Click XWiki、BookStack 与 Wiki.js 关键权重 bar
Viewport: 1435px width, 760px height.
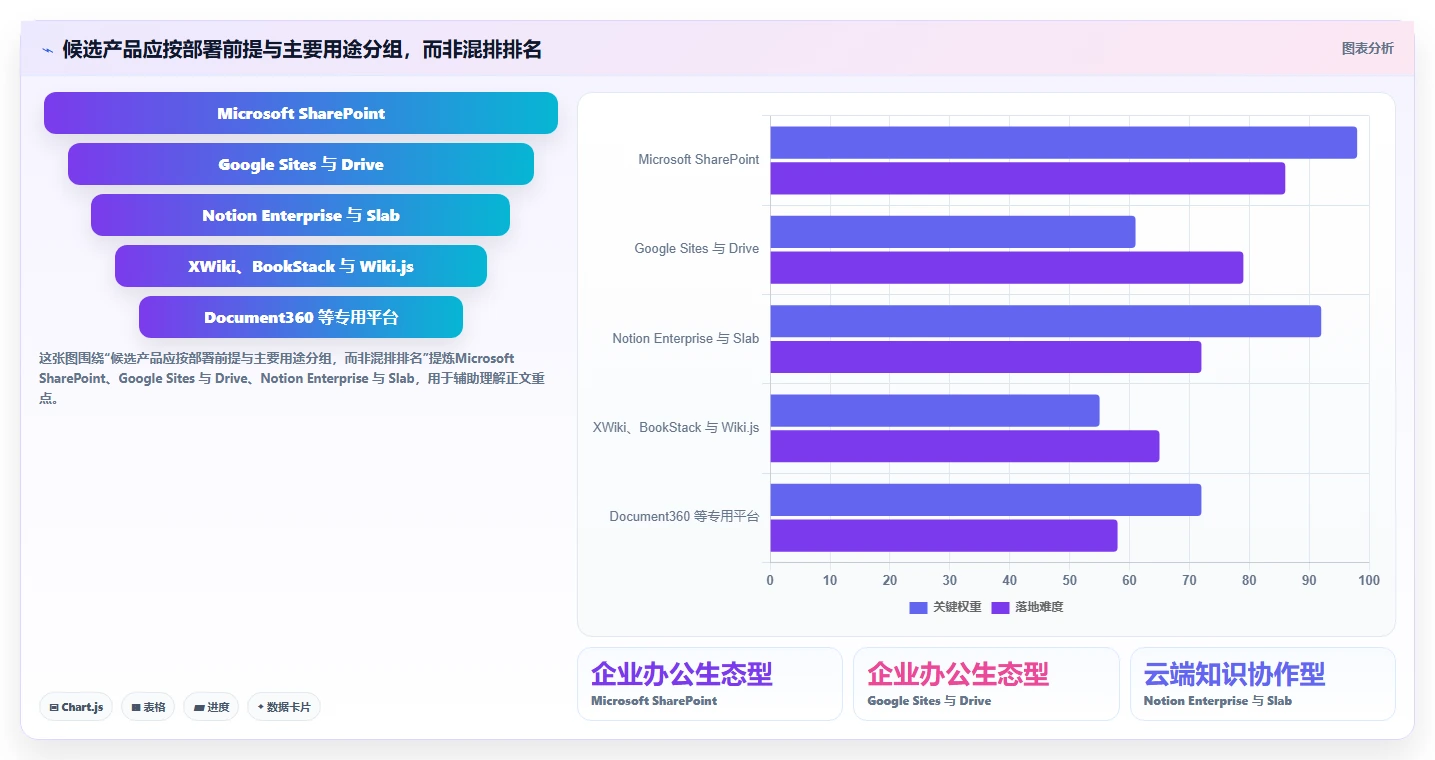pos(934,410)
